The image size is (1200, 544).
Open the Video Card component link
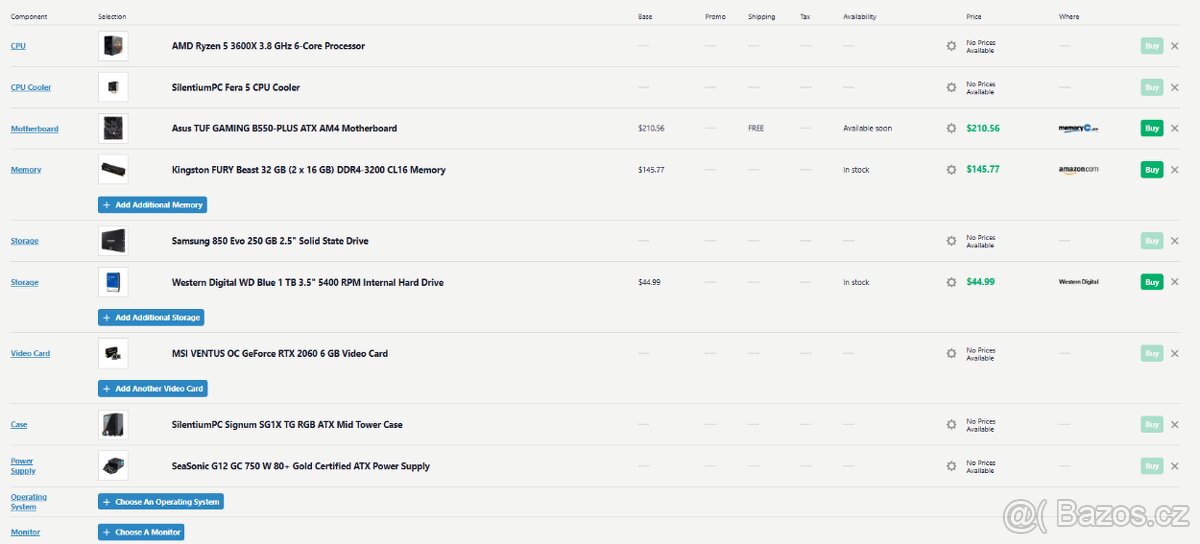tap(30, 353)
